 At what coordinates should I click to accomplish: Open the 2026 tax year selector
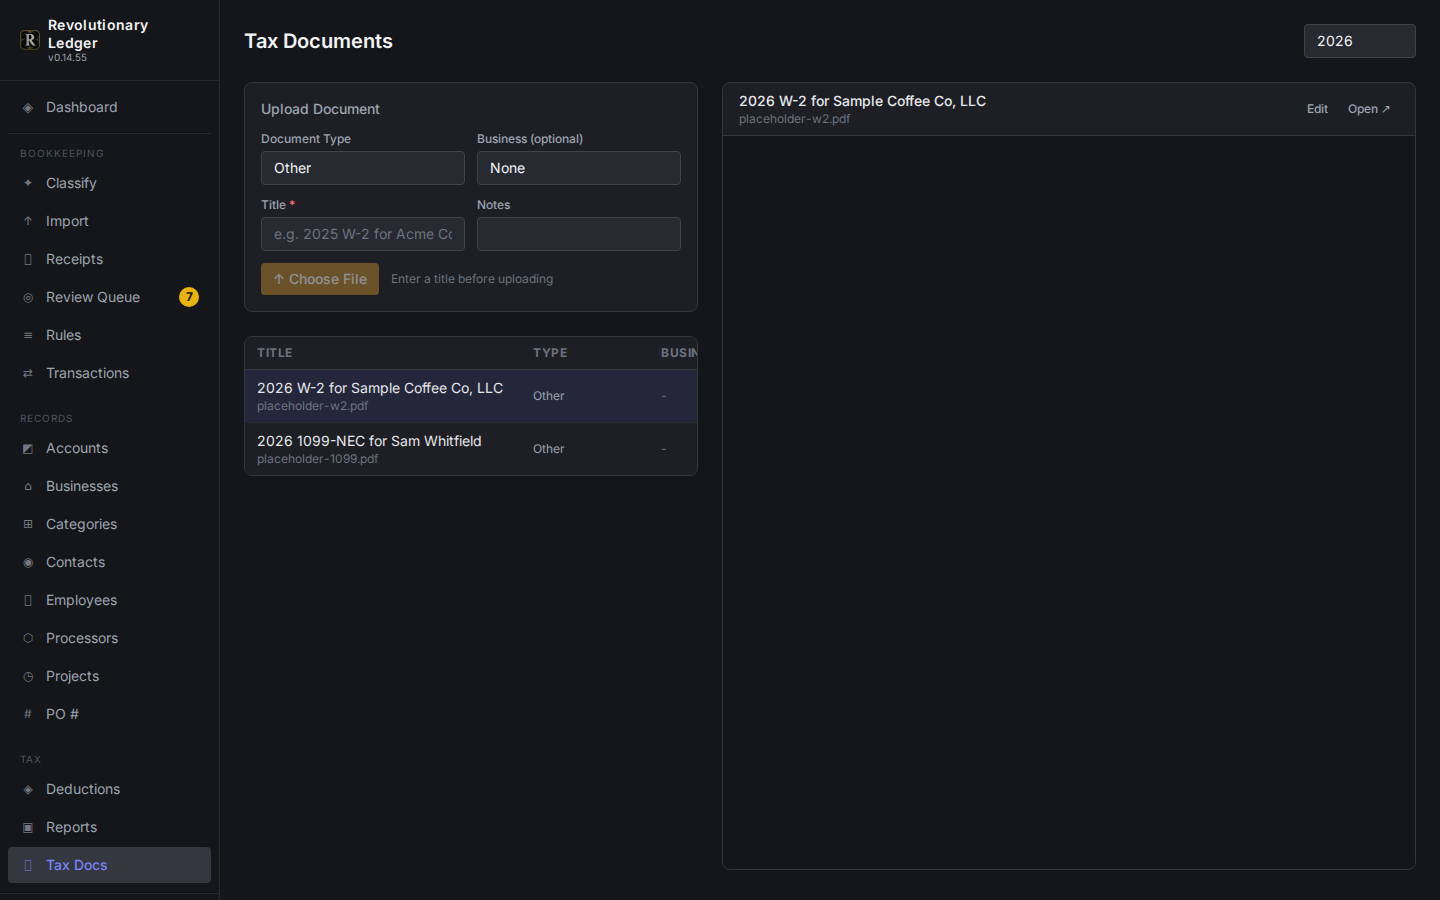(1360, 41)
